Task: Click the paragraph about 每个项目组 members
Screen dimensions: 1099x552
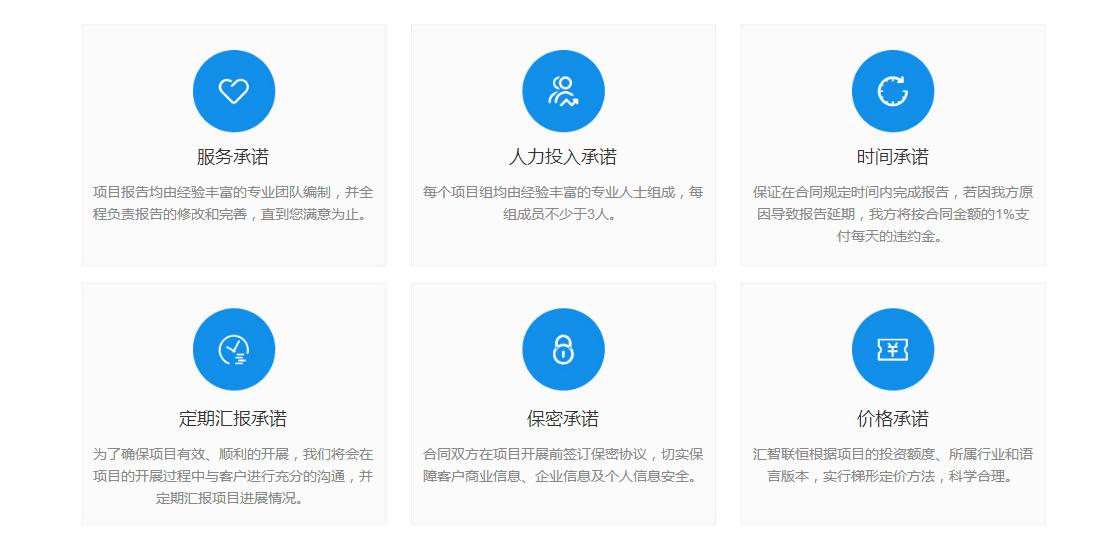Action: click(x=563, y=203)
